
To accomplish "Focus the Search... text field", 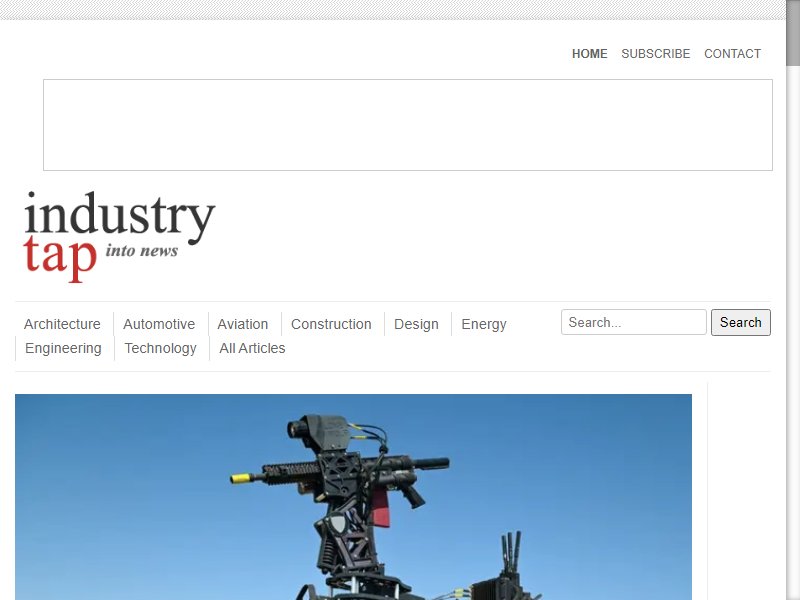I will (x=634, y=322).
